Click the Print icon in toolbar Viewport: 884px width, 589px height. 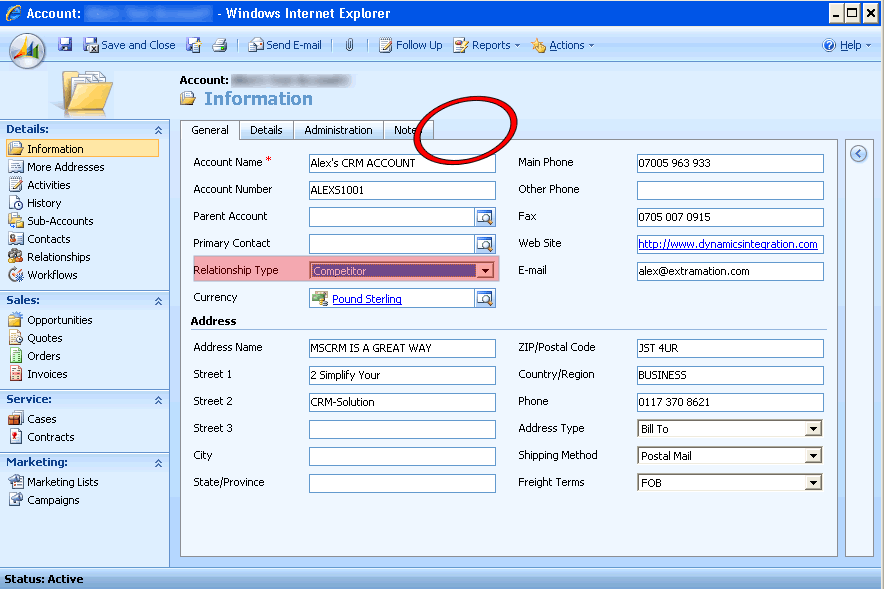coord(220,45)
